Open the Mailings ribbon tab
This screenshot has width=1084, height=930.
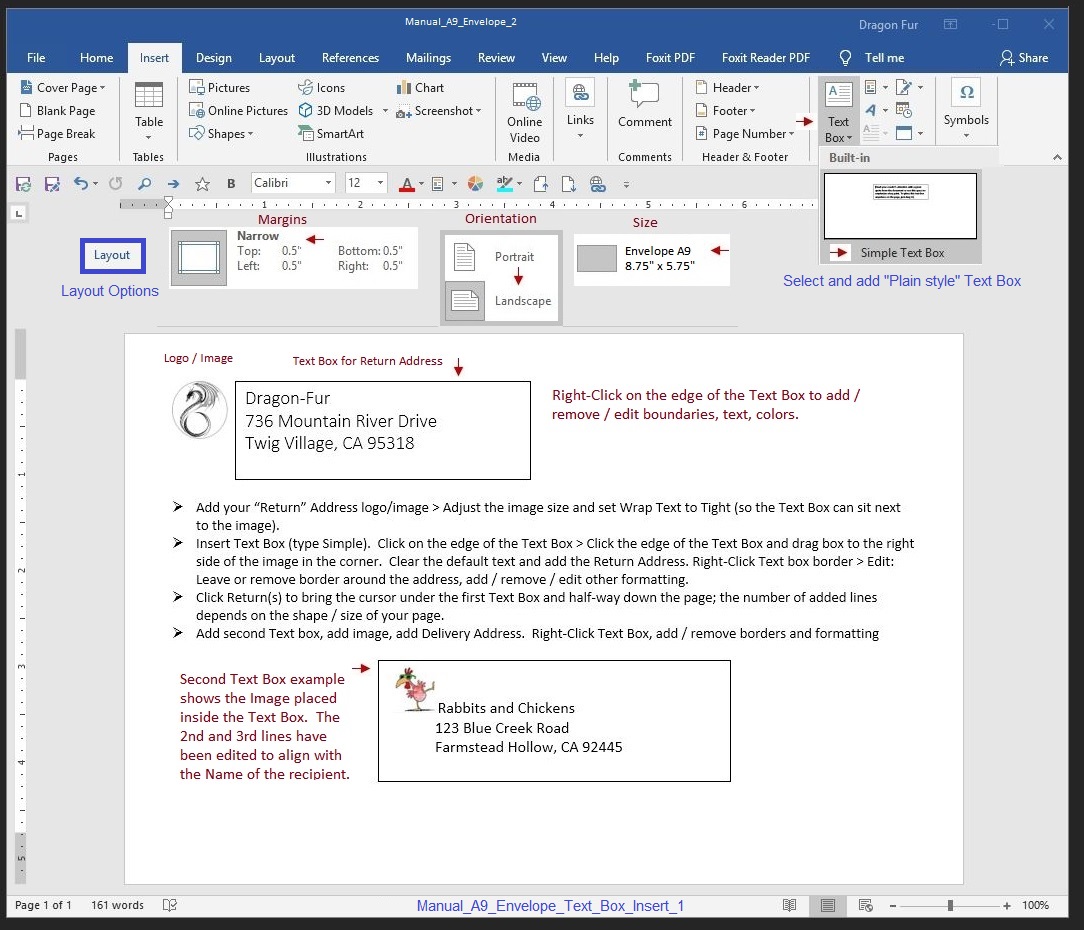click(428, 57)
